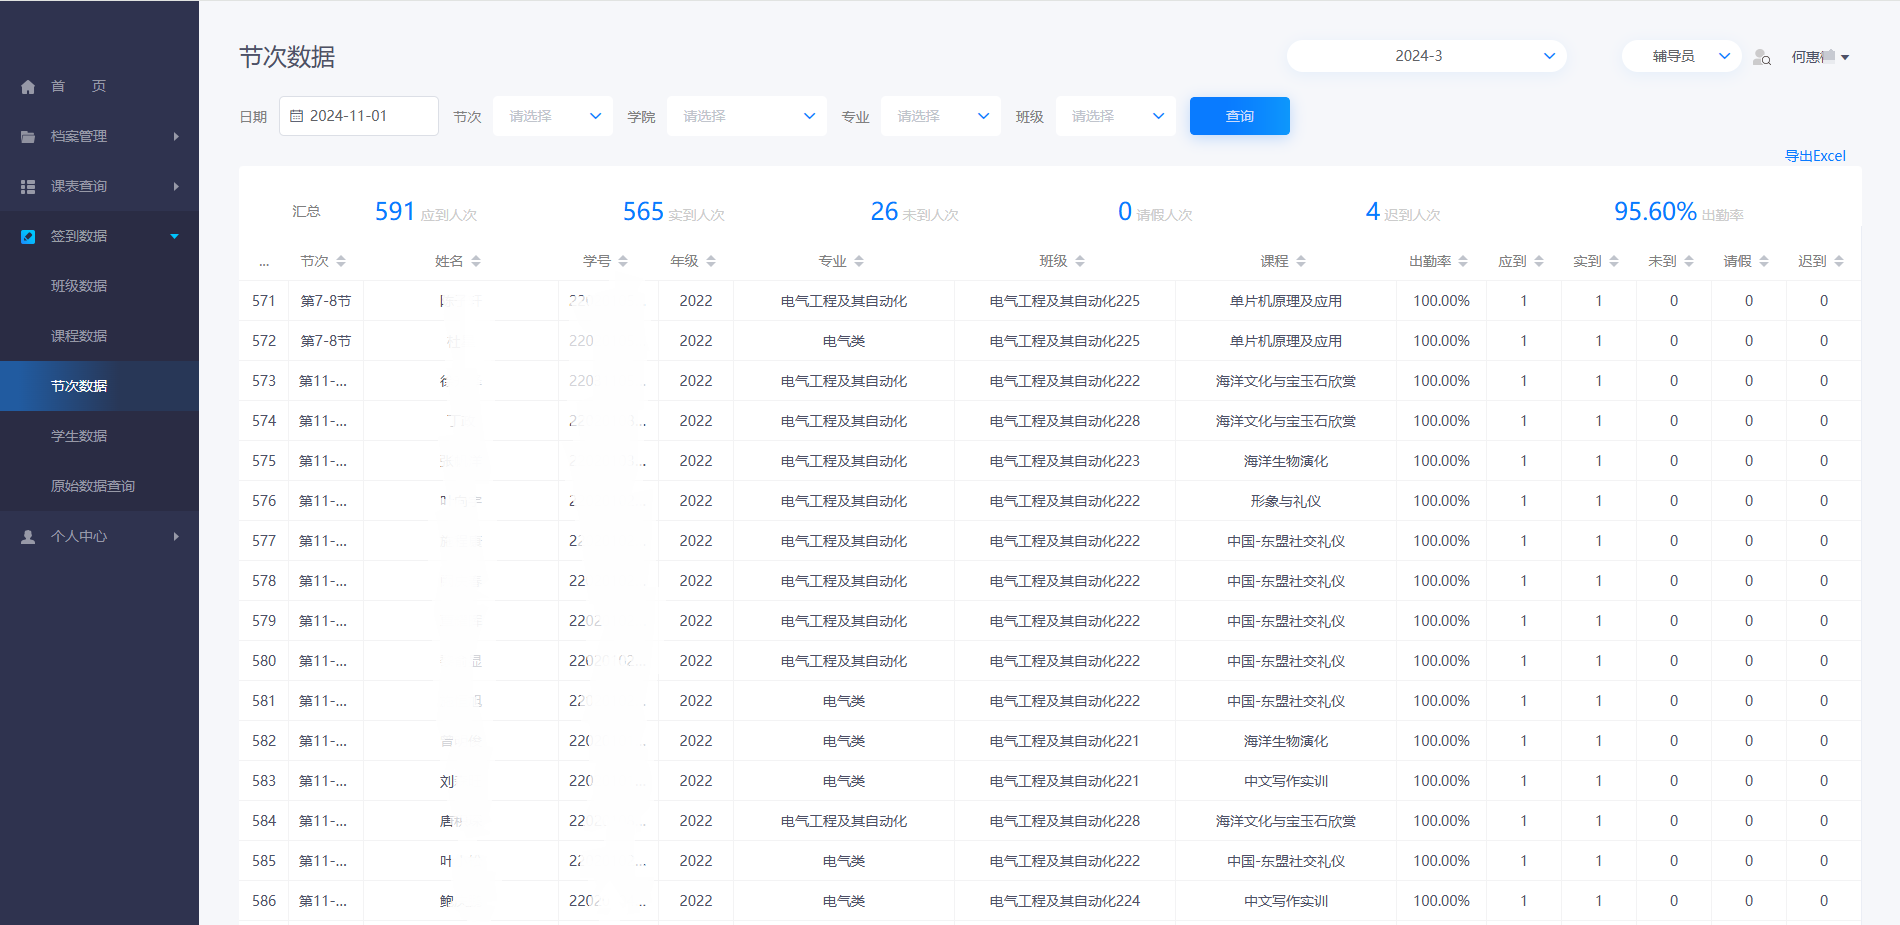Expand the 档案管理 submenu arrow
1900x925 pixels.
point(176,136)
